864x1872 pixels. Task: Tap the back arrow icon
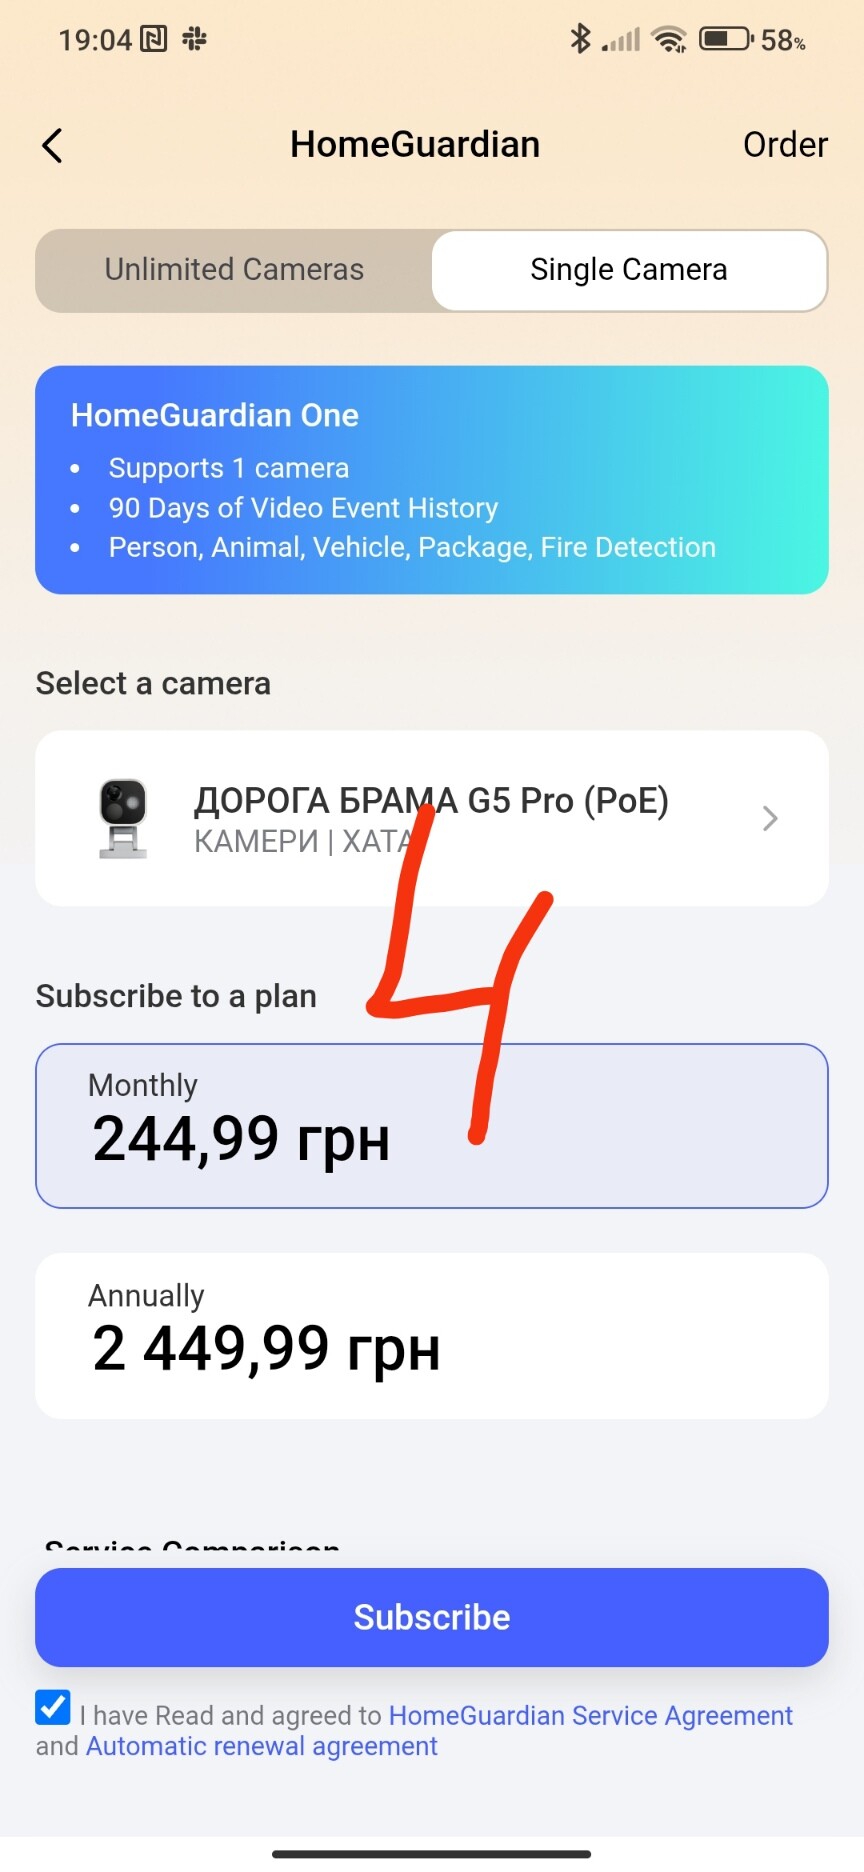click(53, 145)
